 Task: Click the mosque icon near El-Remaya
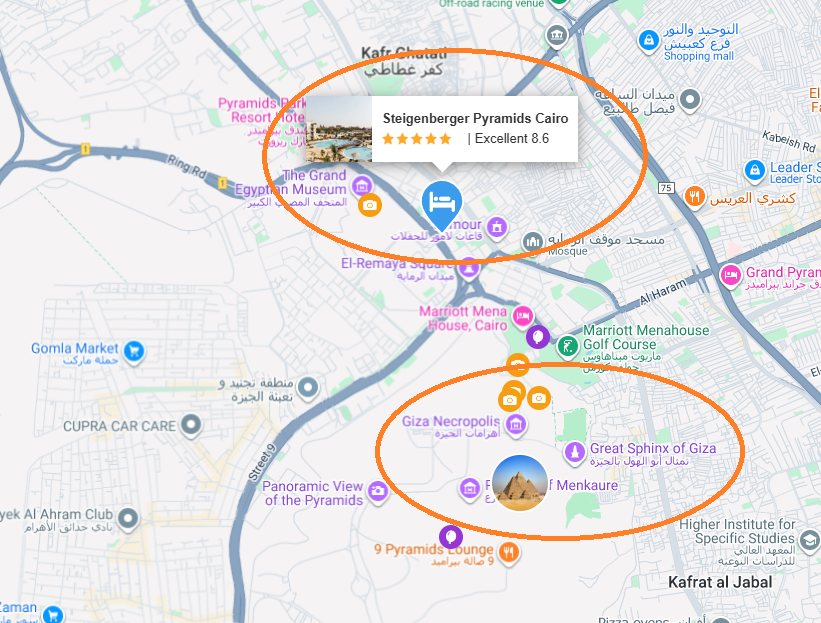(x=533, y=242)
